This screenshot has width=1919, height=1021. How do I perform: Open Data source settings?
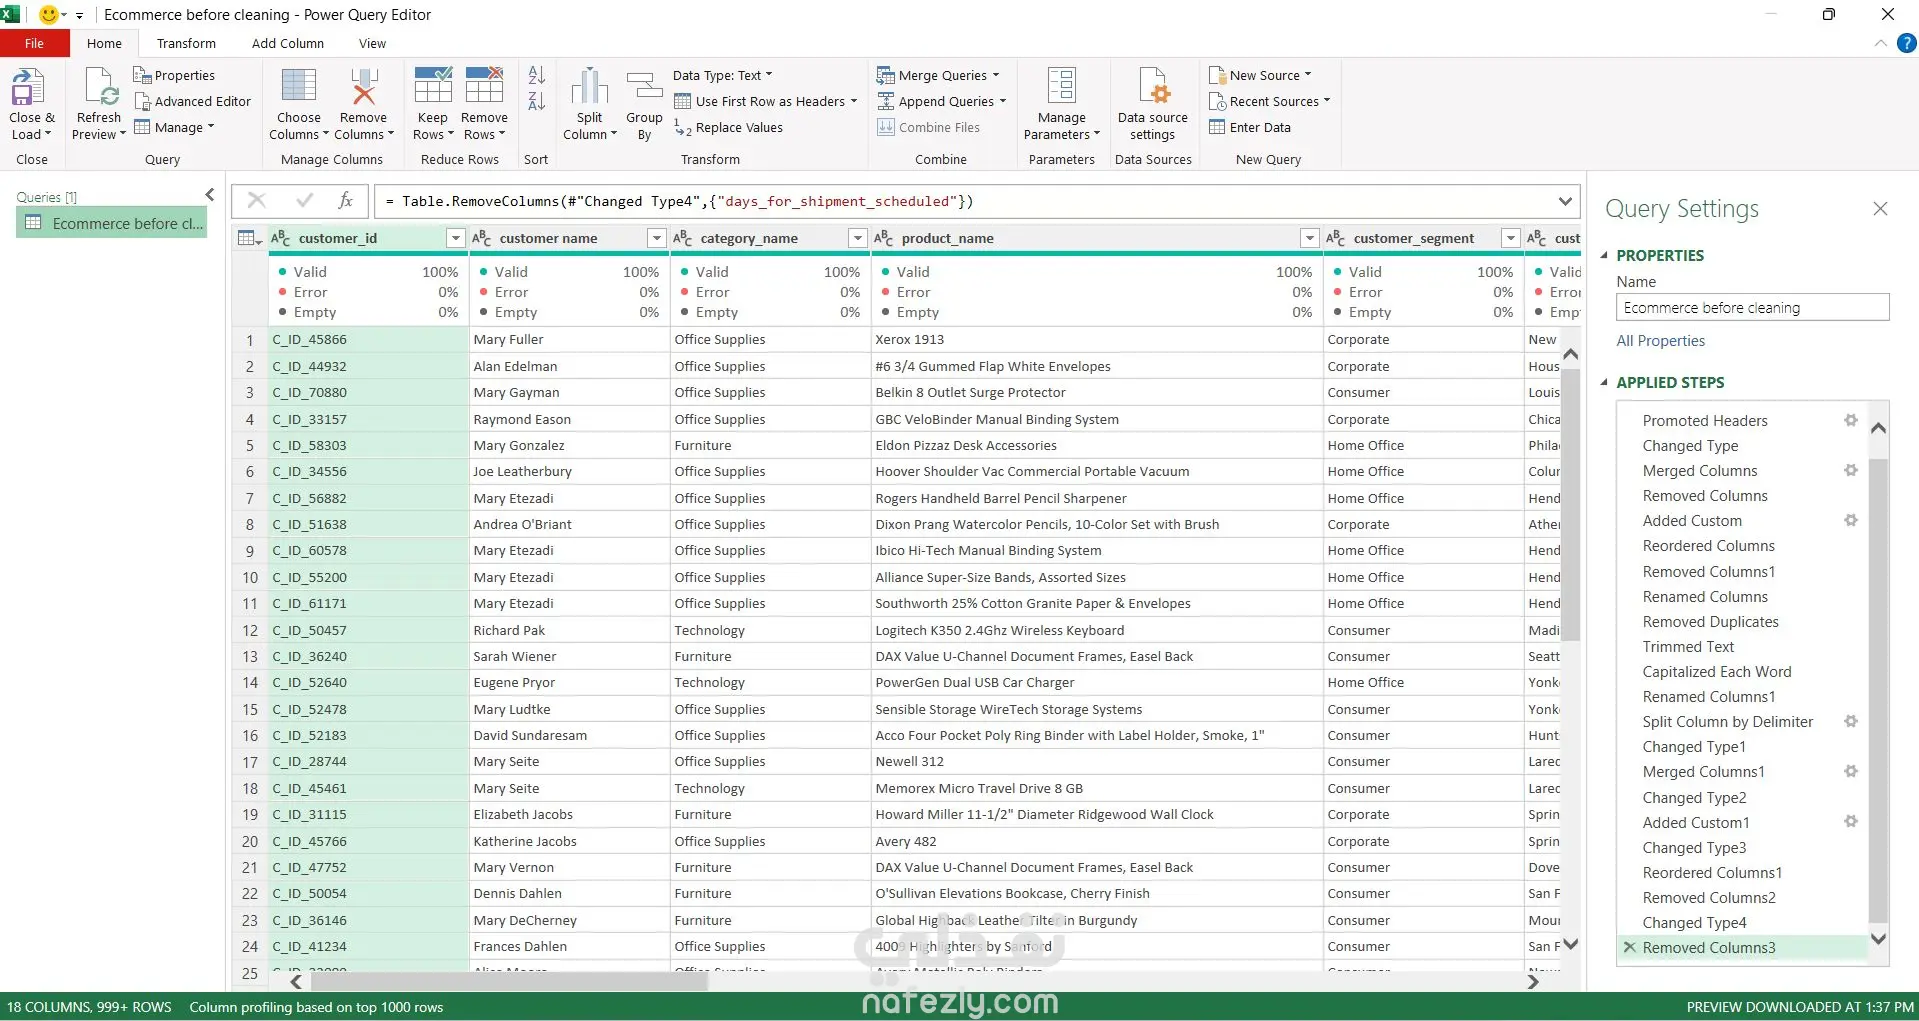click(1152, 88)
